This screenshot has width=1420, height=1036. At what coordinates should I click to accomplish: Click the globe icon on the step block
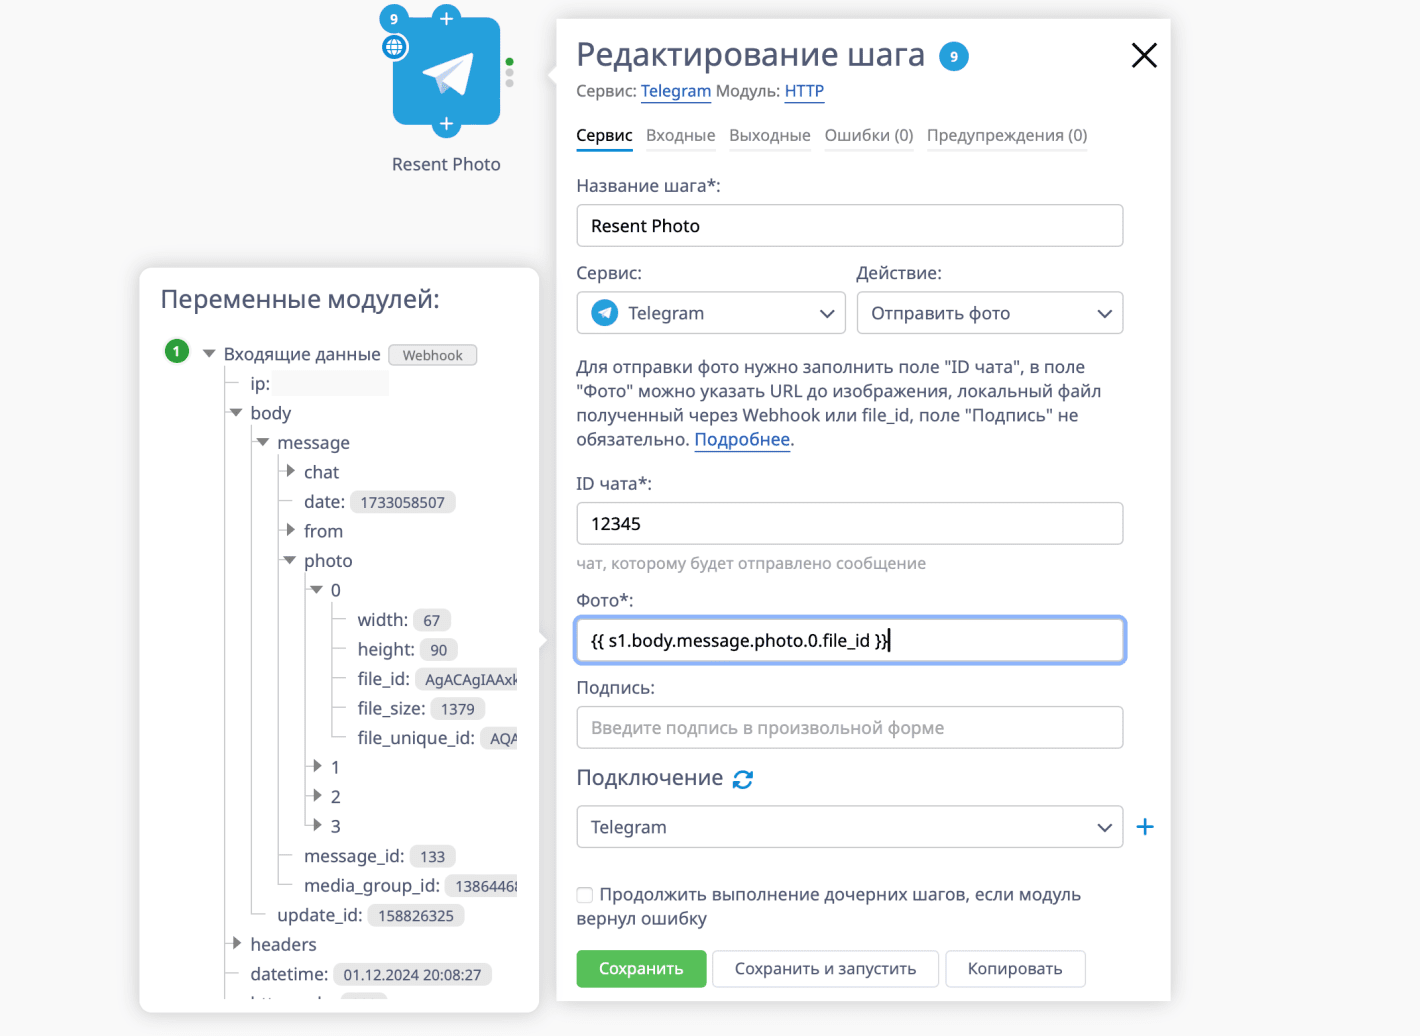(x=395, y=47)
